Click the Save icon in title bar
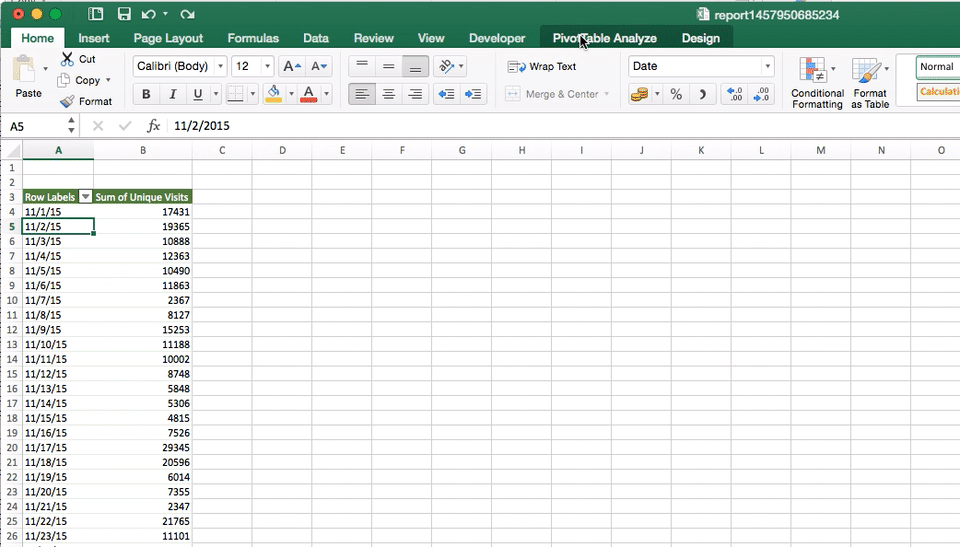The height and width of the screenshot is (547, 960). click(x=124, y=14)
